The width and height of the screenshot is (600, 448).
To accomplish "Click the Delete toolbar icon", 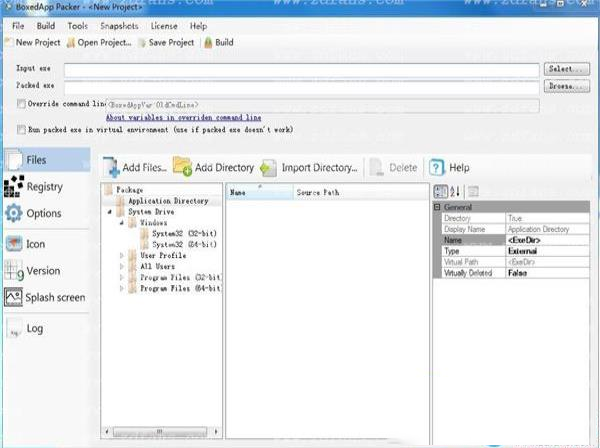I will coord(376,168).
